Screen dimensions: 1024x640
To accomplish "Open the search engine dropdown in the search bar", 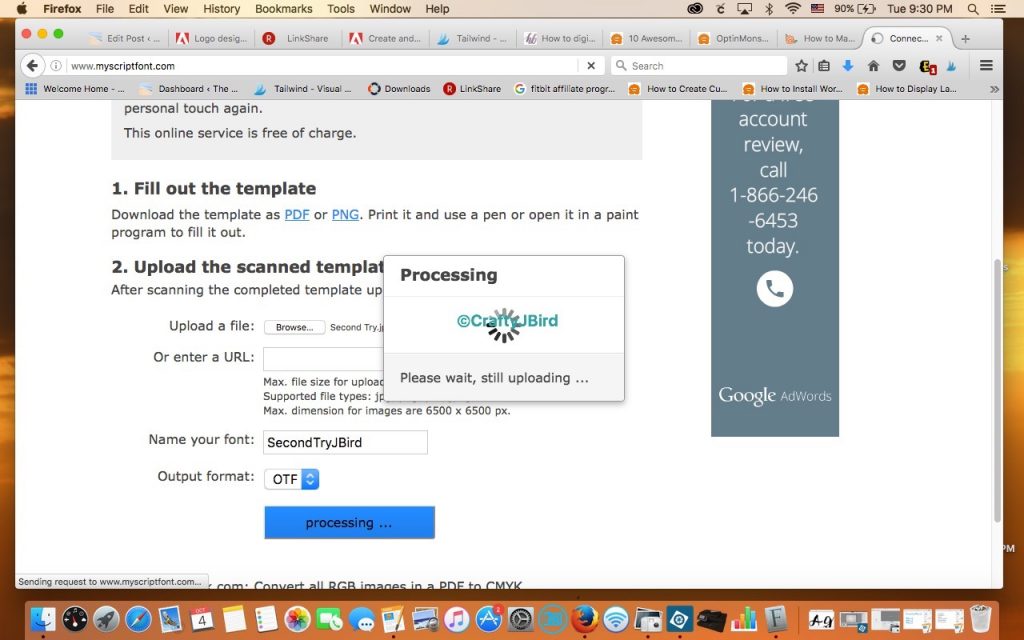I will (x=620, y=65).
